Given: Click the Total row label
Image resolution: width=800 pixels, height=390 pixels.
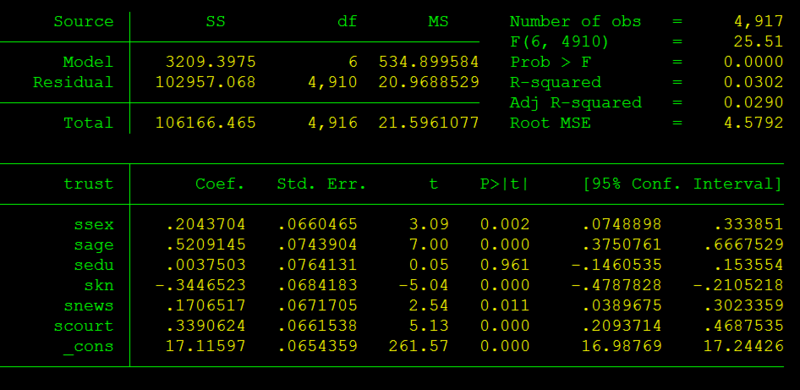Looking at the screenshot, I should 88,123.
